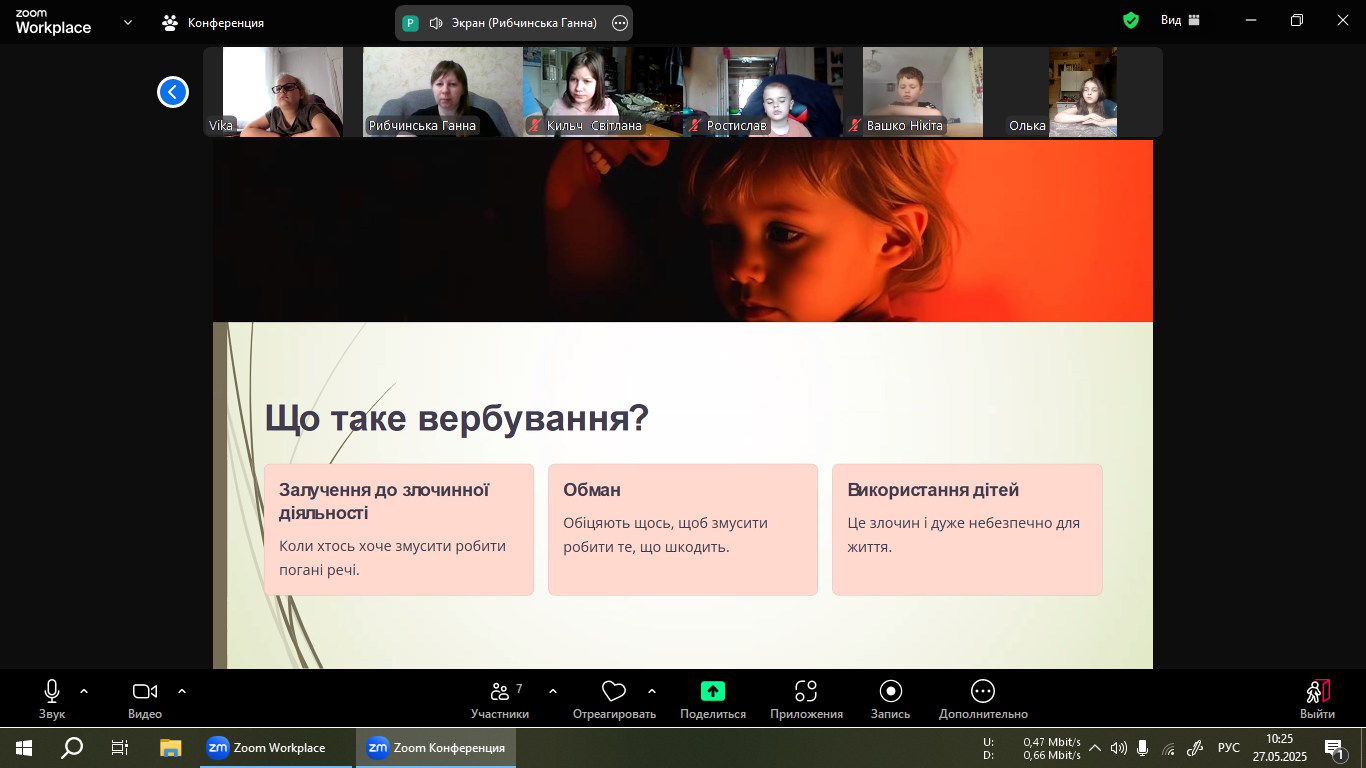Expand video options arrow next to Видео
Viewport: 1366px width, 768px height.
click(x=182, y=691)
